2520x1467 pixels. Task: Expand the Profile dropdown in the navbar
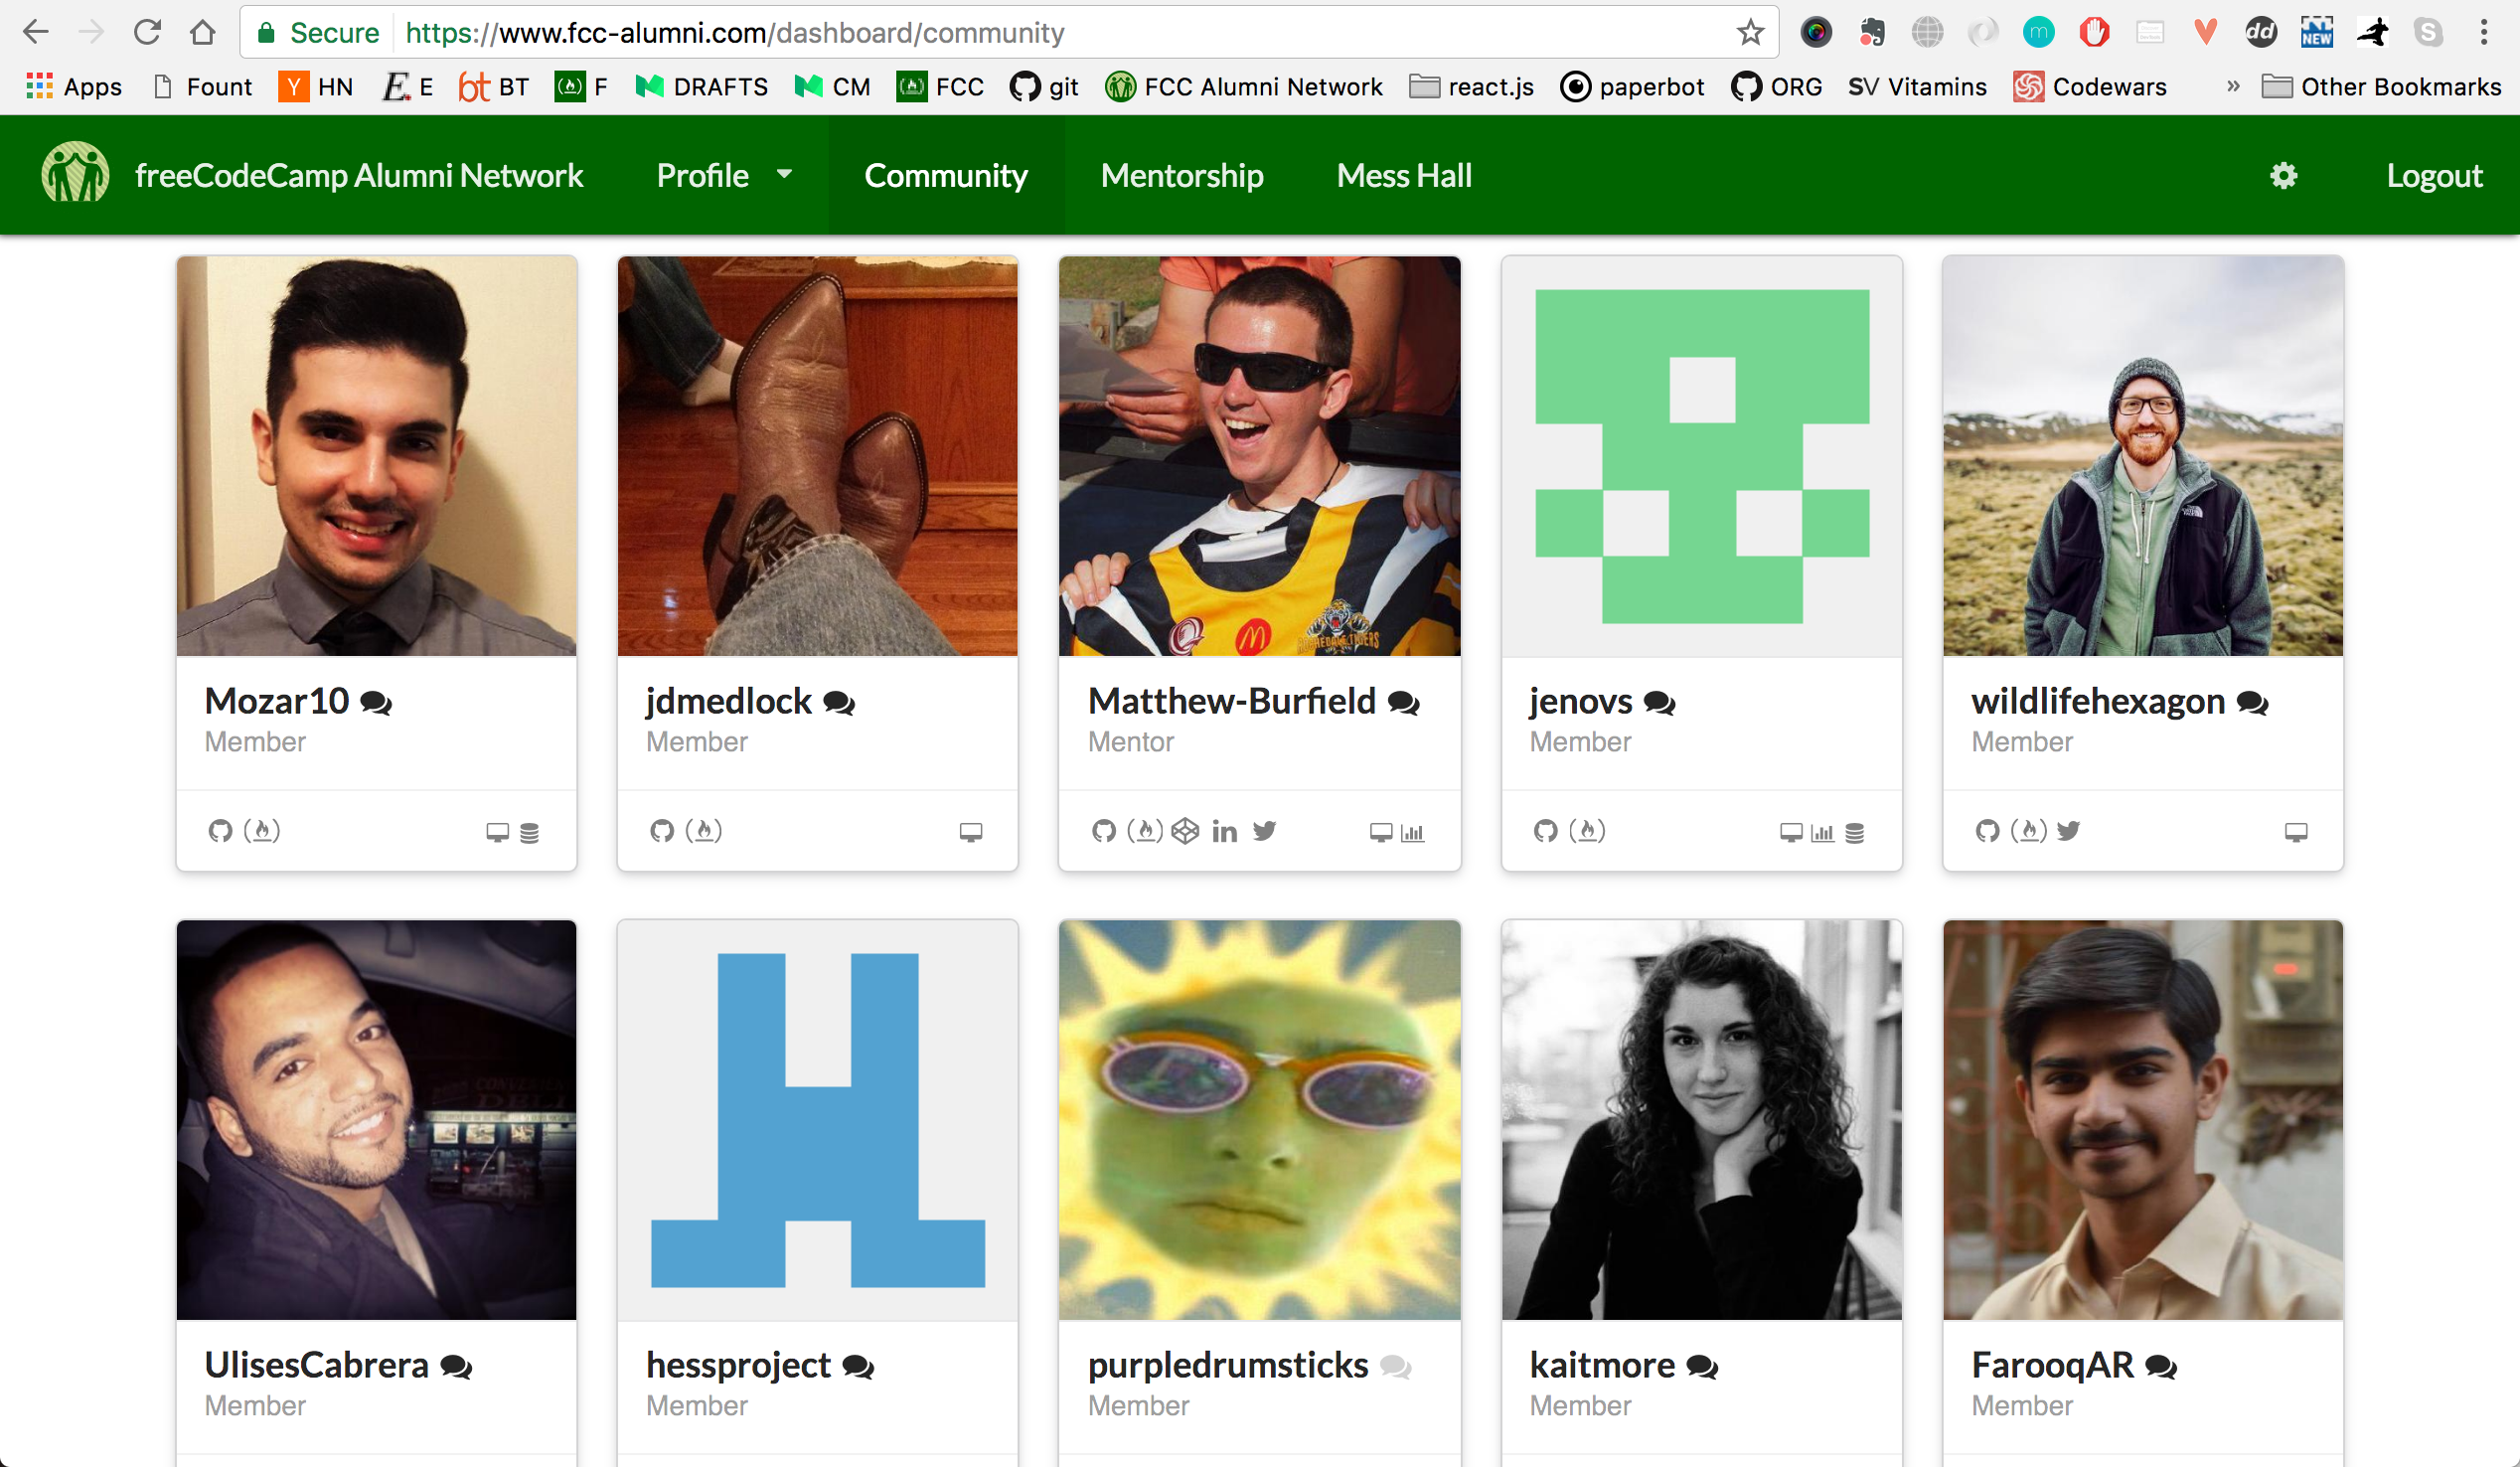(x=724, y=176)
